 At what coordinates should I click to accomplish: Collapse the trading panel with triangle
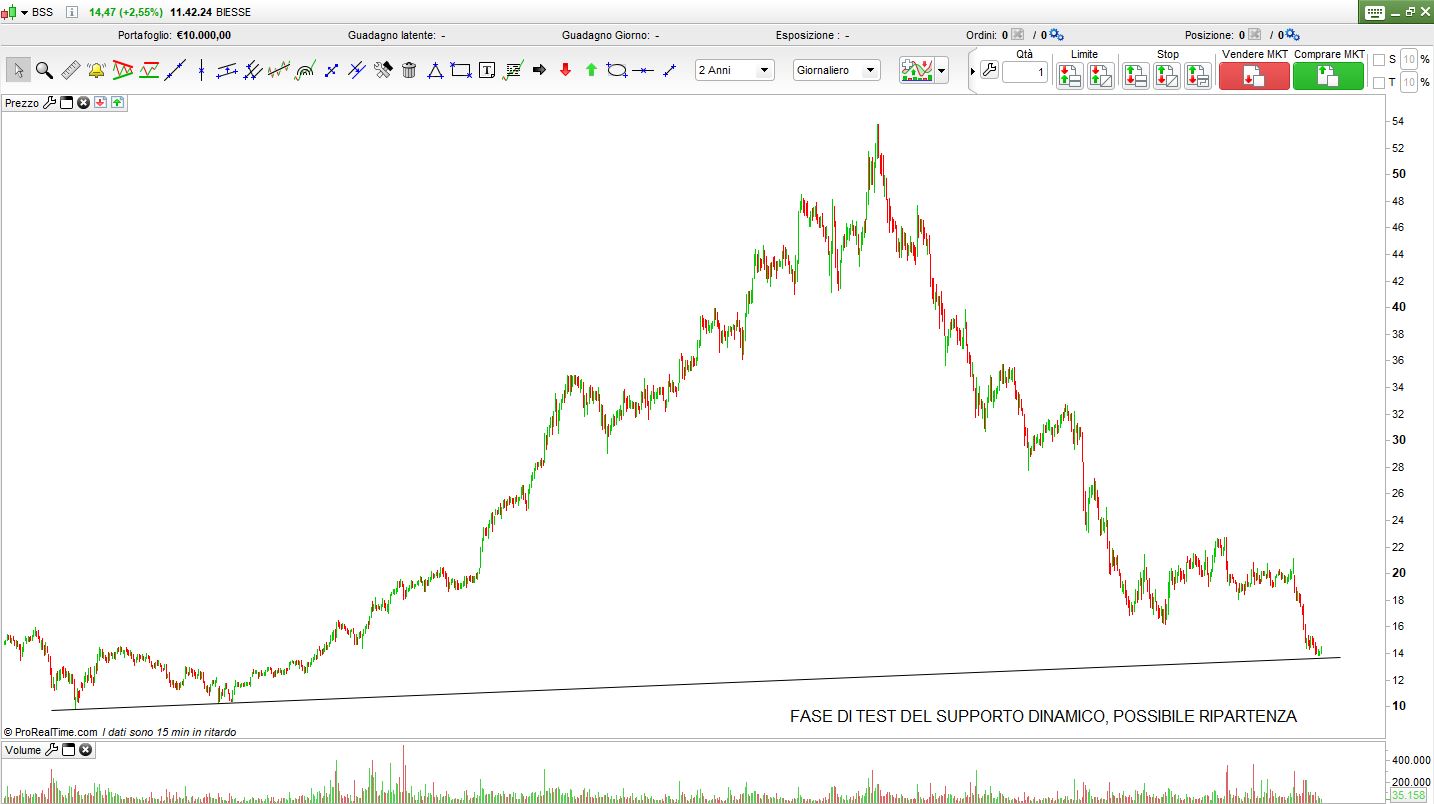click(x=972, y=71)
